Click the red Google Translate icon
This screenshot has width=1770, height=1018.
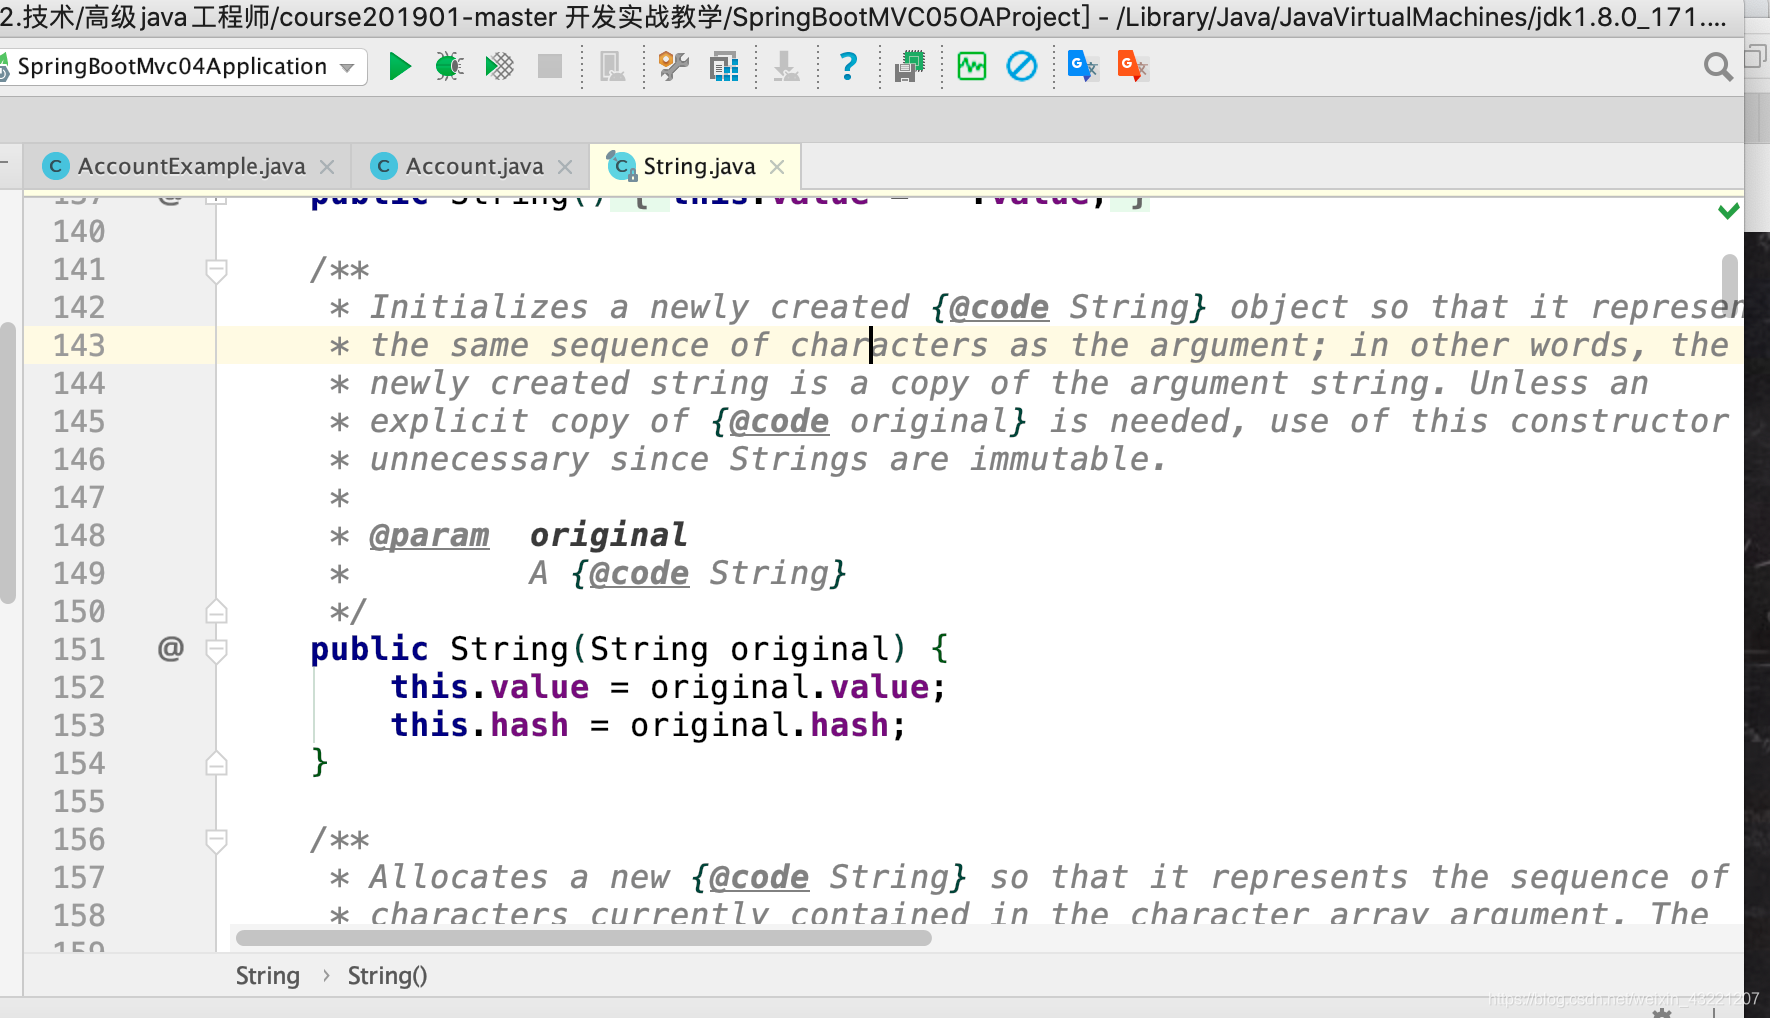click(x=1132, y=67)
